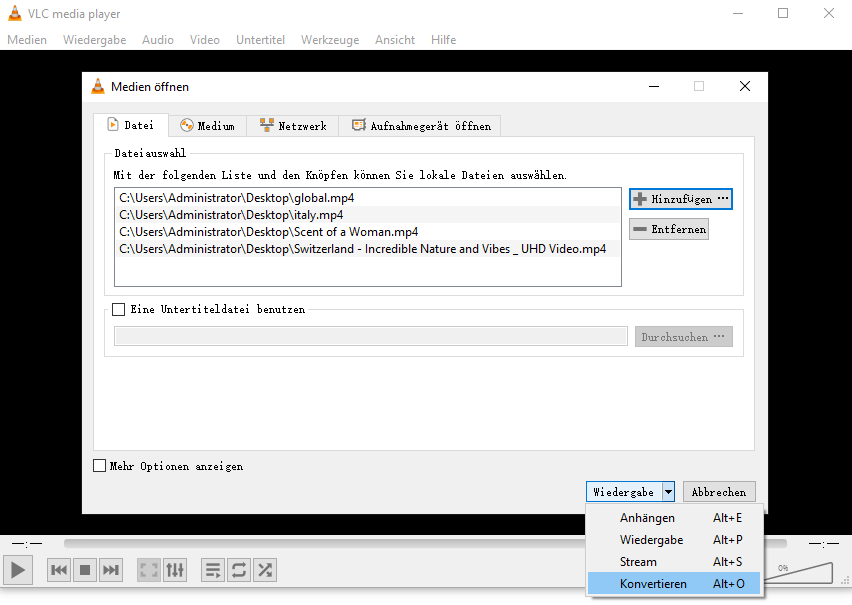Enable 'Eine Untertiteldatei benutzen' checkbox
Image resolution: width=852 pixels, height=605 pixels.
[118, 309]
